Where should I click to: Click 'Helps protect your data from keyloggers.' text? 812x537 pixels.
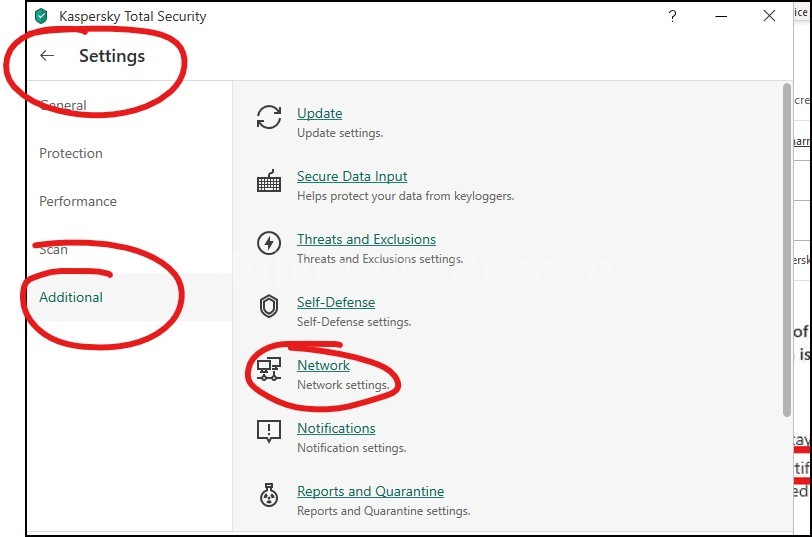(x=405, y=196)
